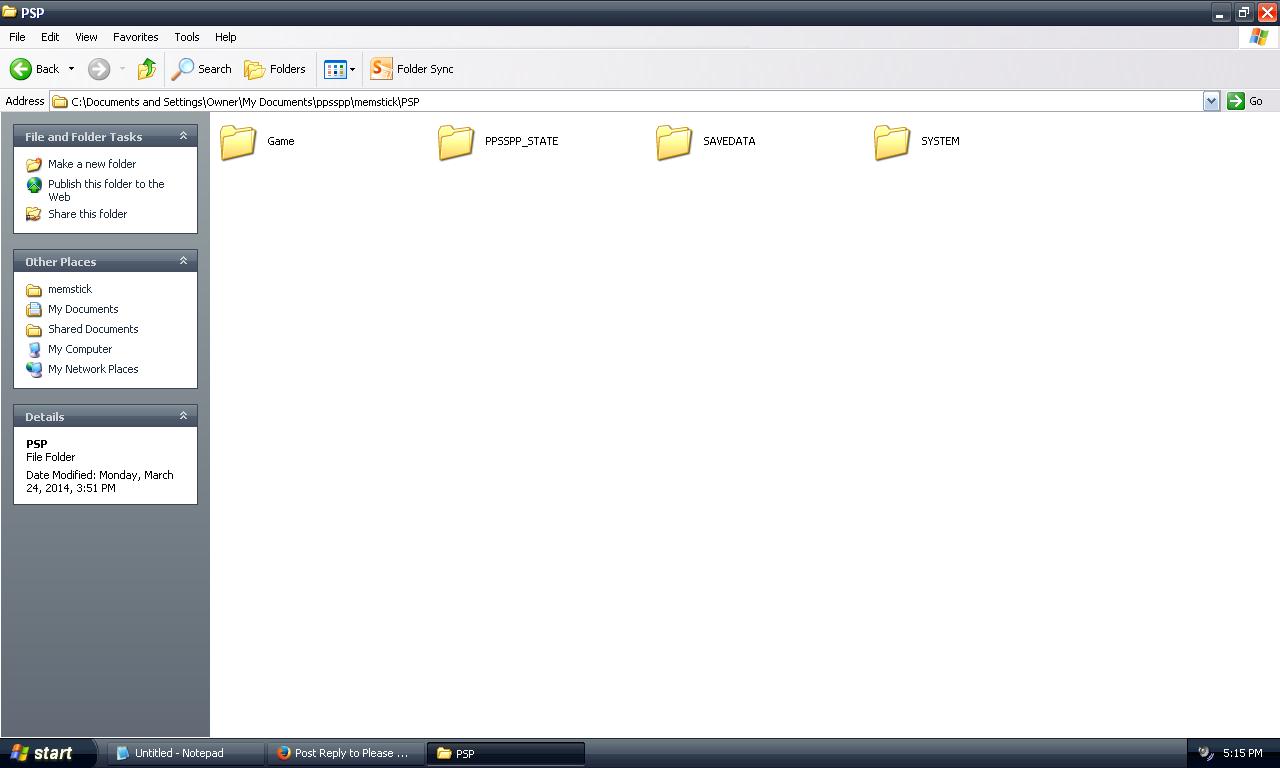Select the SYSTEM folder
1280x768 pixels.
[892, 142]
